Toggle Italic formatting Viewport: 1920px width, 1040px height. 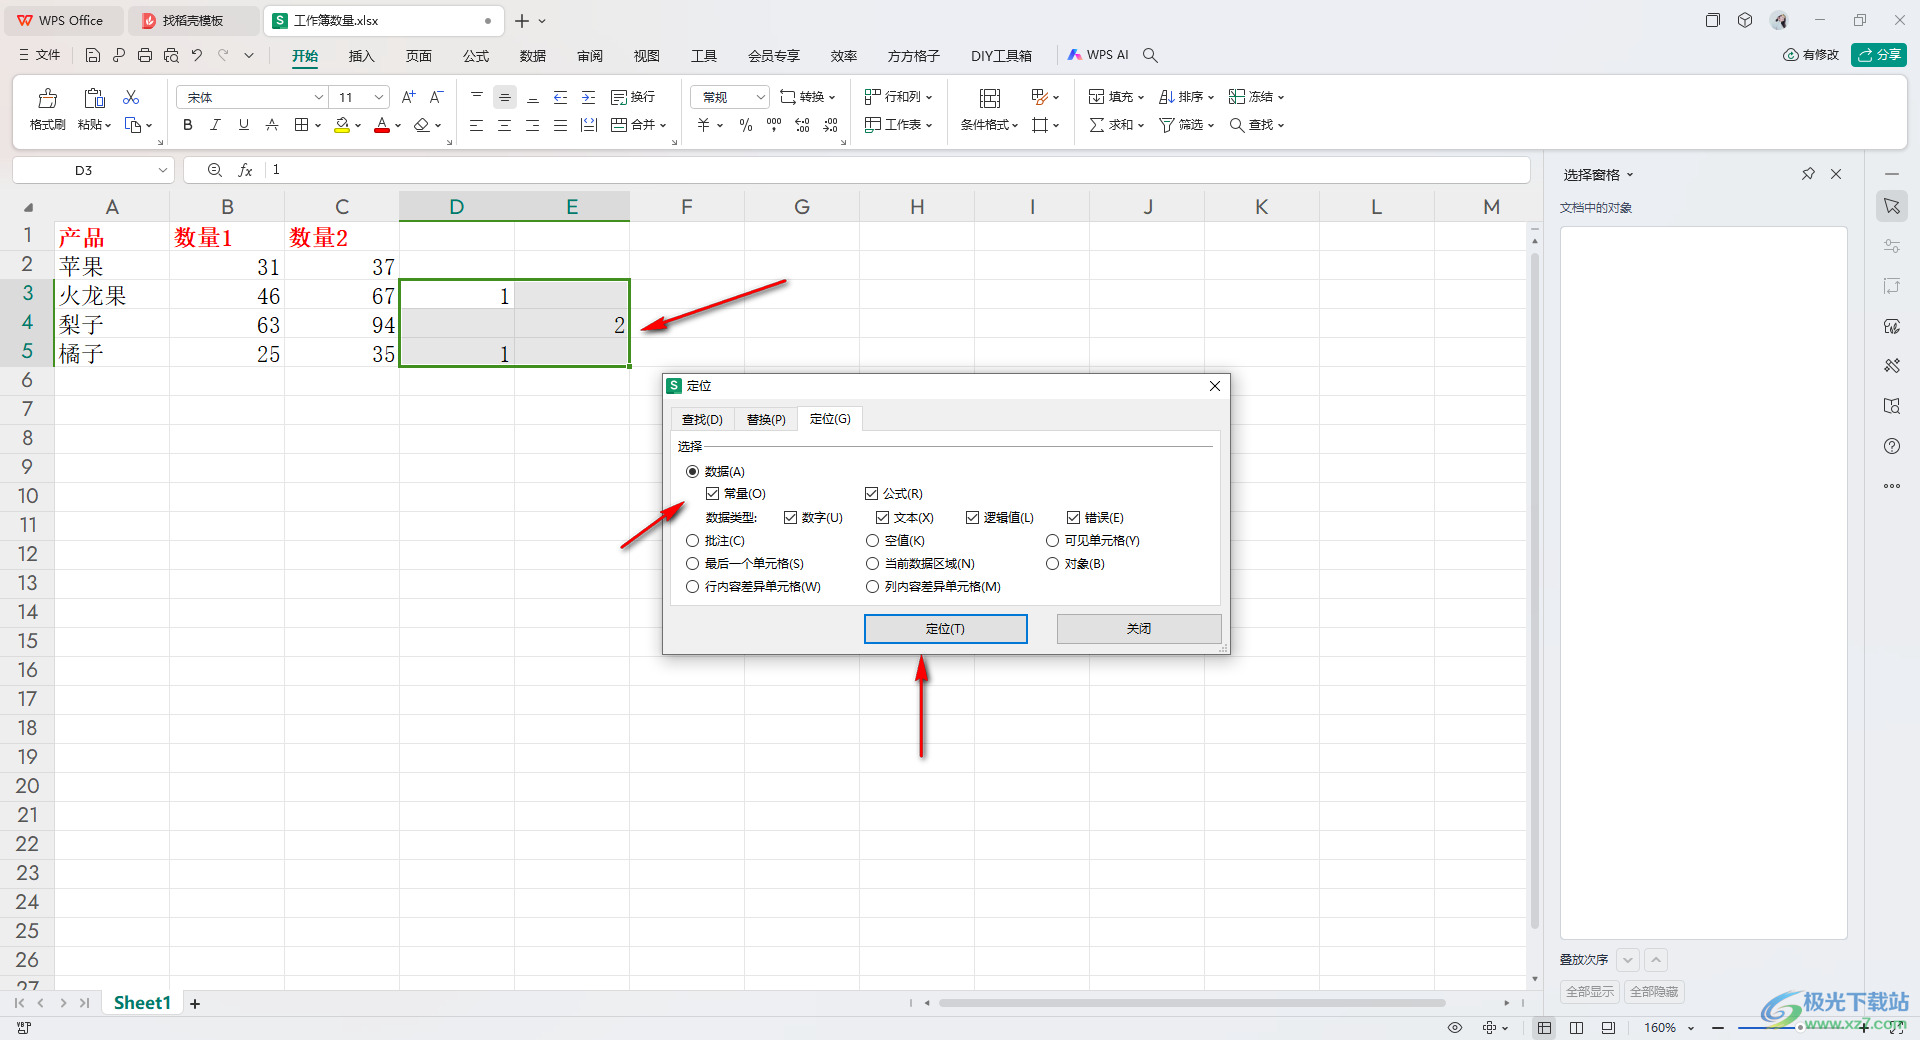coord(215,125)
